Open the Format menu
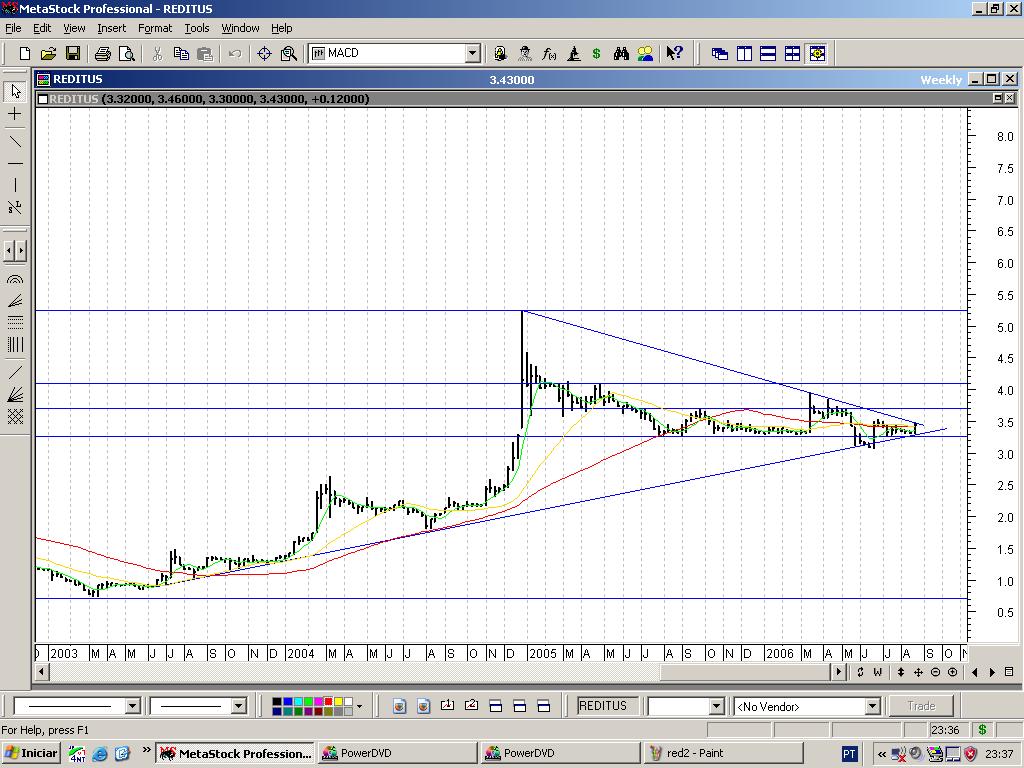The image size is (1024, 768). coord(155,28)
